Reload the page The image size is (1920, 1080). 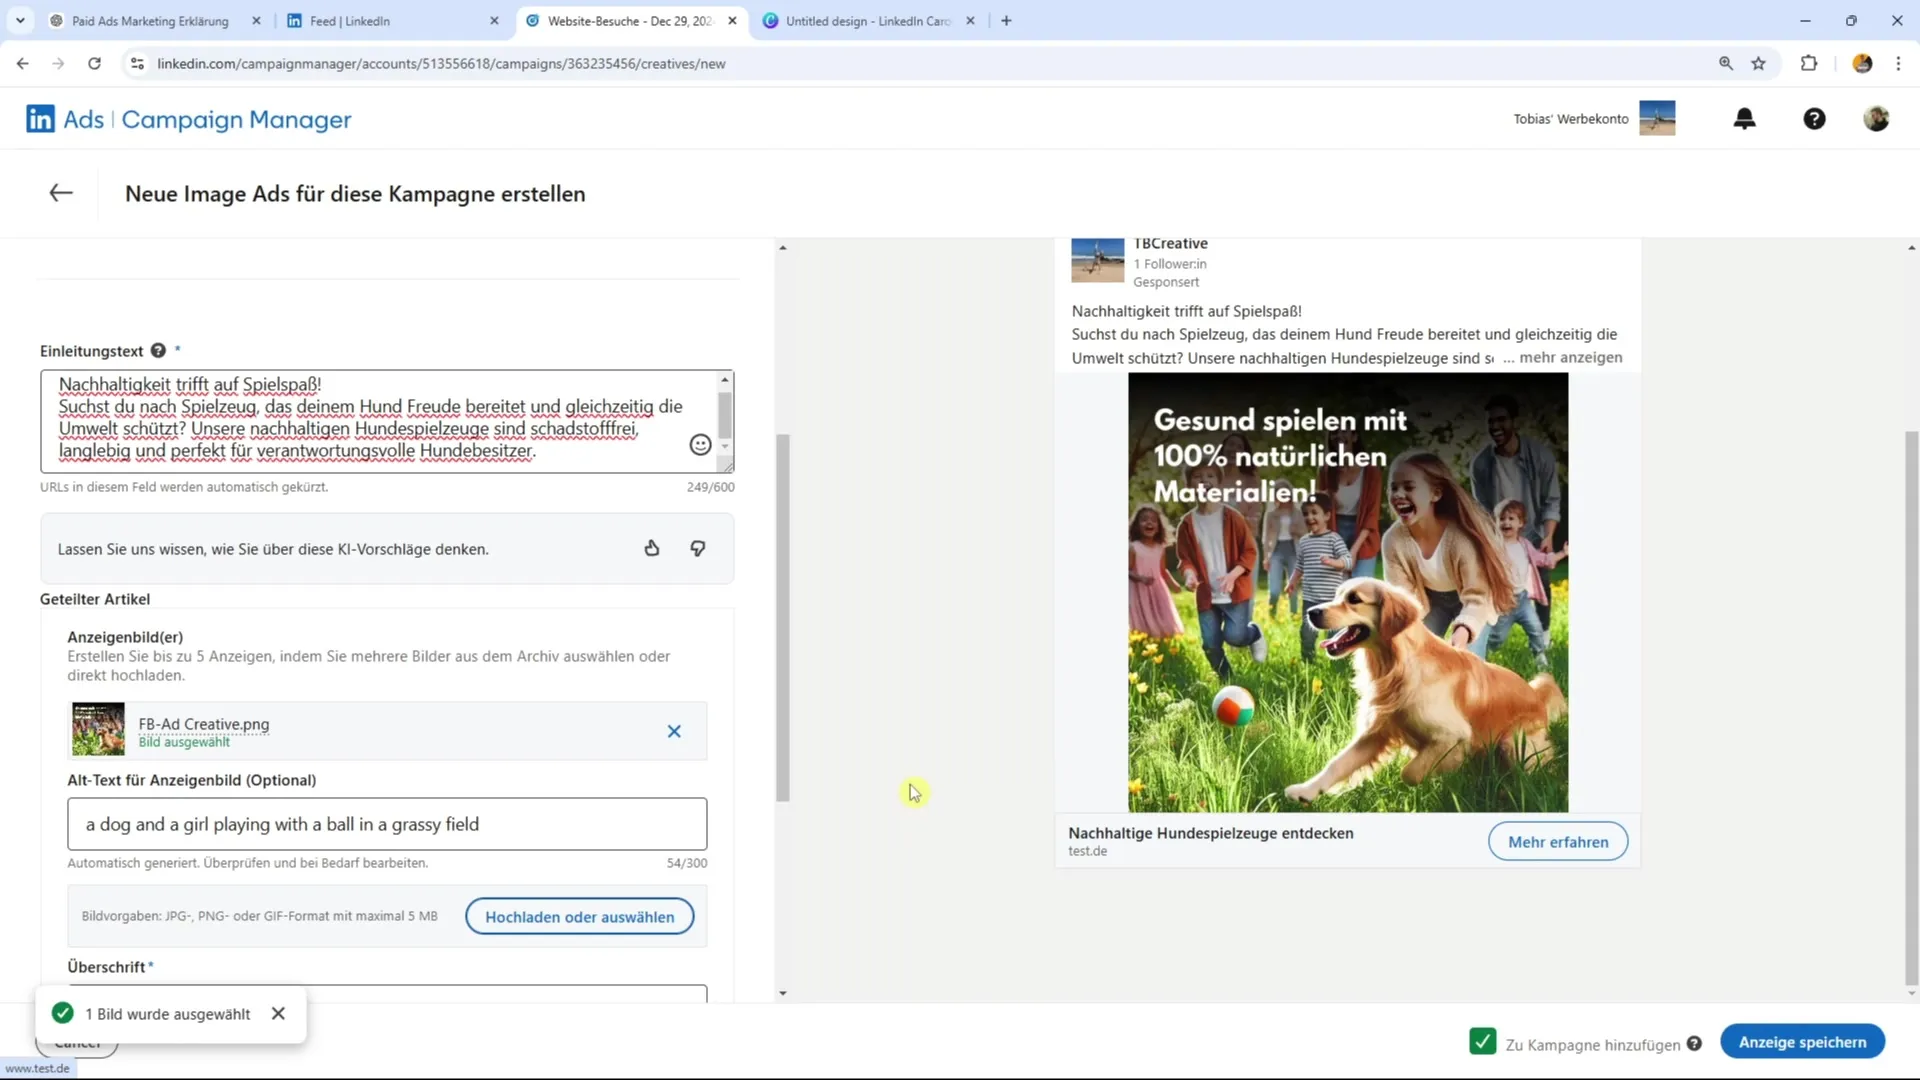(94, 63)
